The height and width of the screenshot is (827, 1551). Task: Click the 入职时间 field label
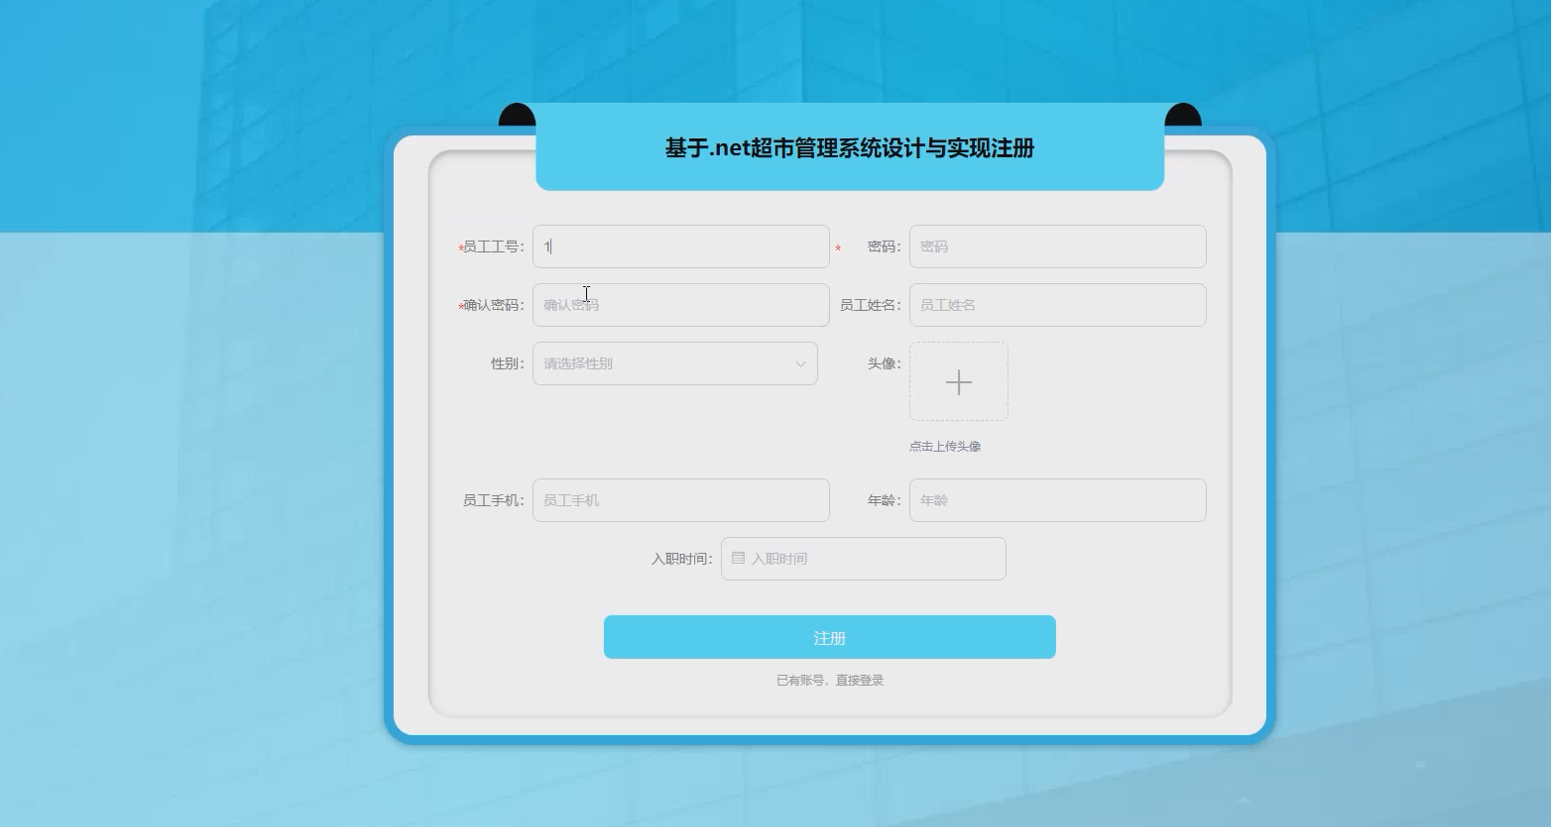tap(681, 559)
